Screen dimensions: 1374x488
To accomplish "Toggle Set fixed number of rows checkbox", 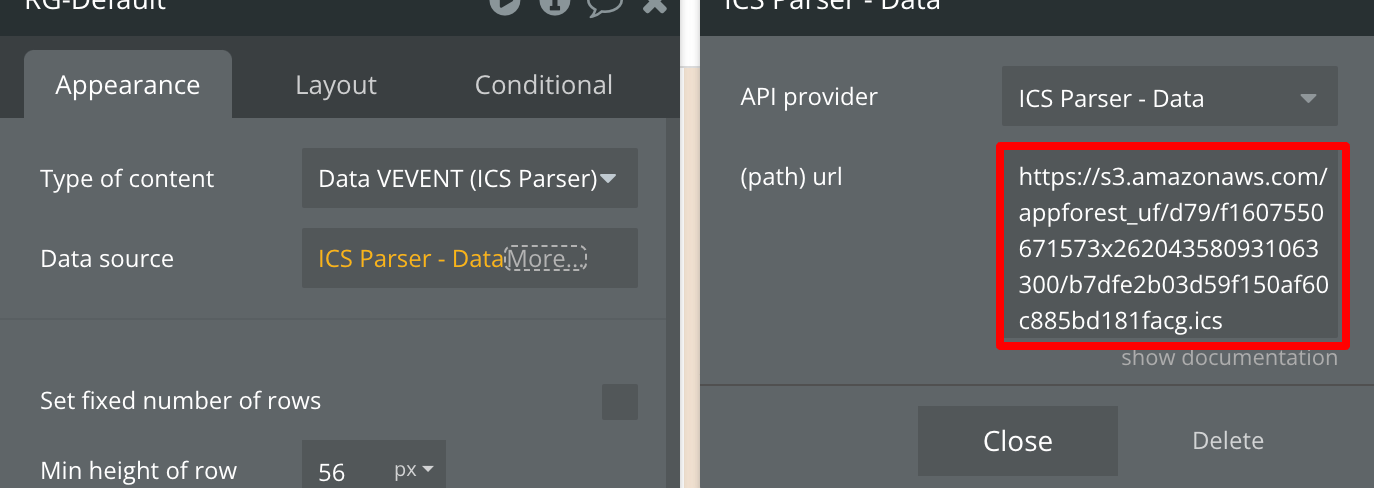I will click(x=619, y=402).
